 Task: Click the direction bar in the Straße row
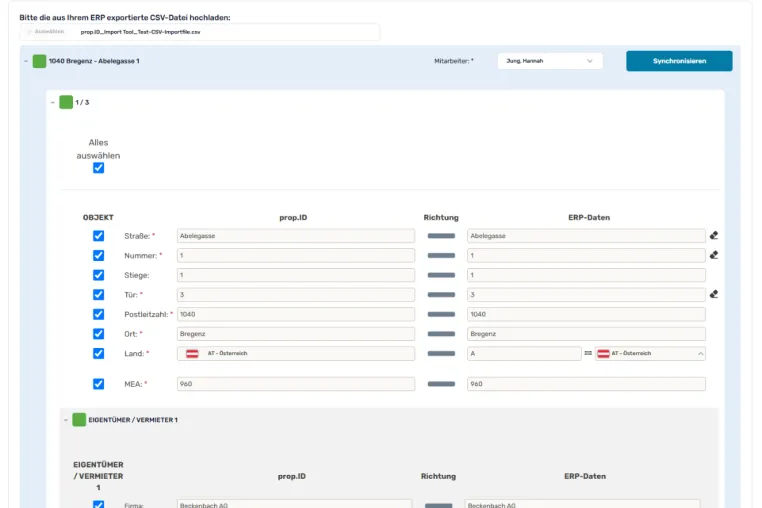pos(441,236)
